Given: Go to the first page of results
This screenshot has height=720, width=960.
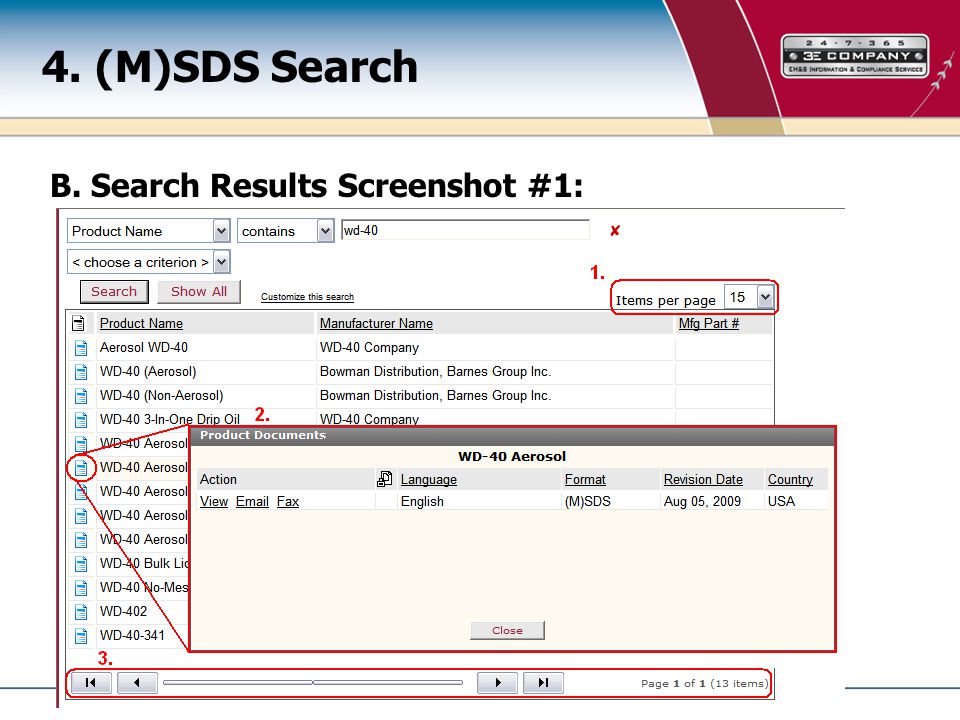Looking at the screenshot, I should pos(91,683).
